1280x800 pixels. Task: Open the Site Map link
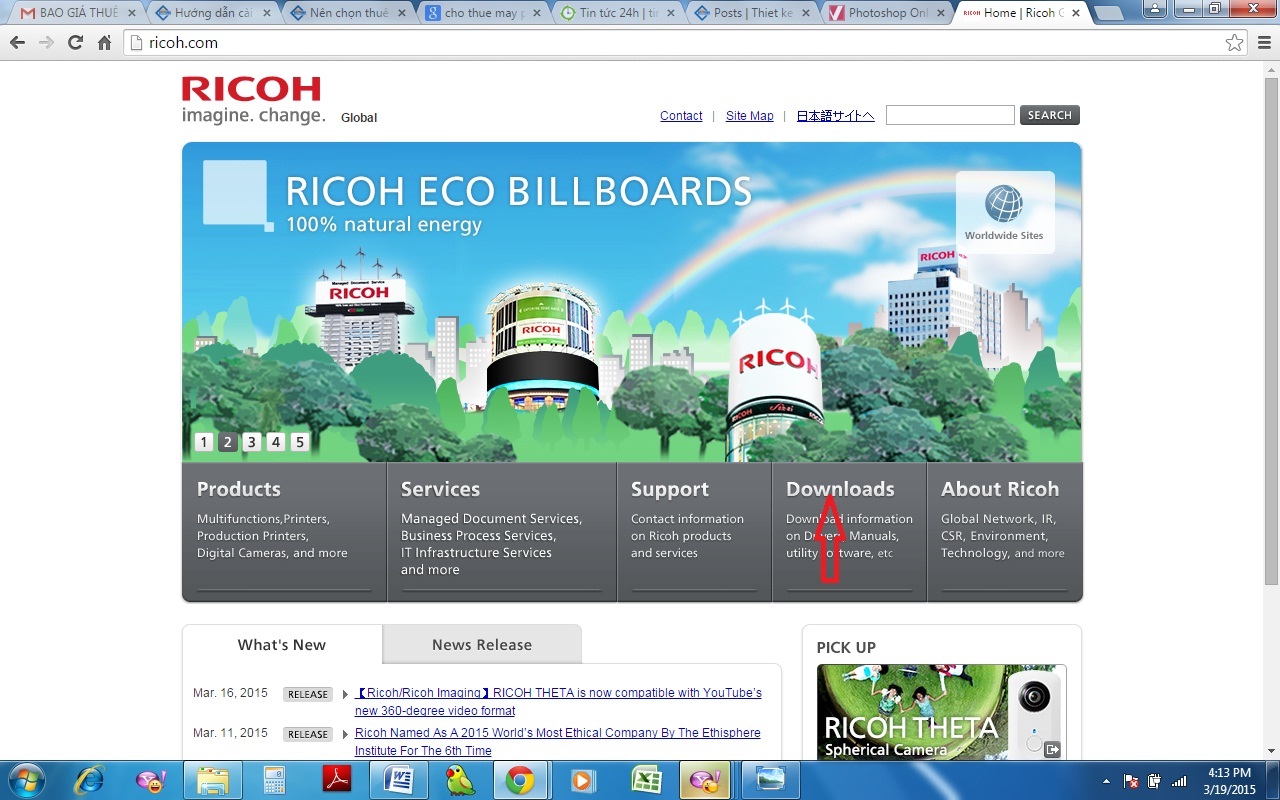[x=750, y=116]
